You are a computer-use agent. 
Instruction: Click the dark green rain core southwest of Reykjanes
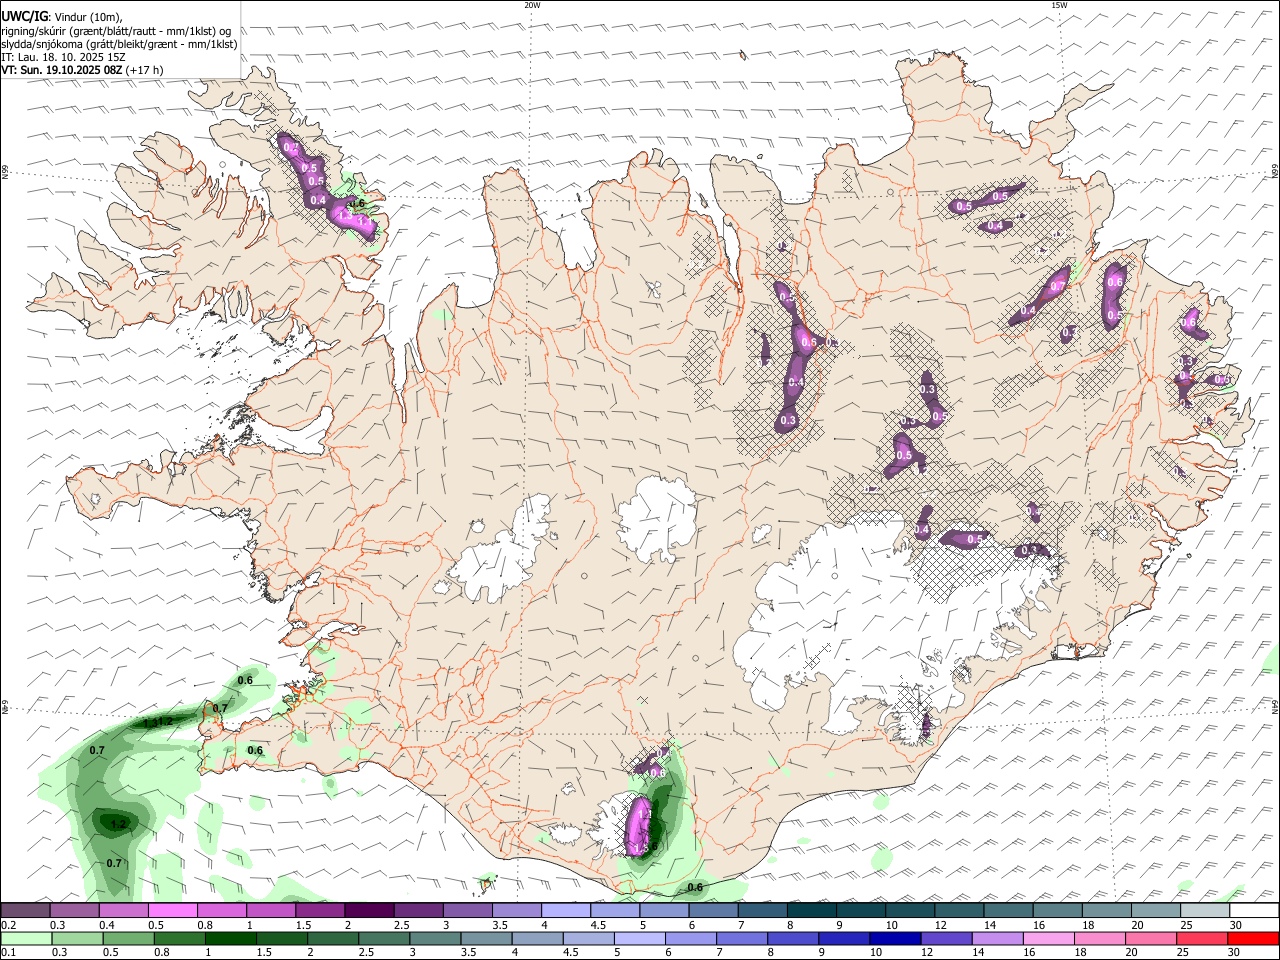[115, 822]
